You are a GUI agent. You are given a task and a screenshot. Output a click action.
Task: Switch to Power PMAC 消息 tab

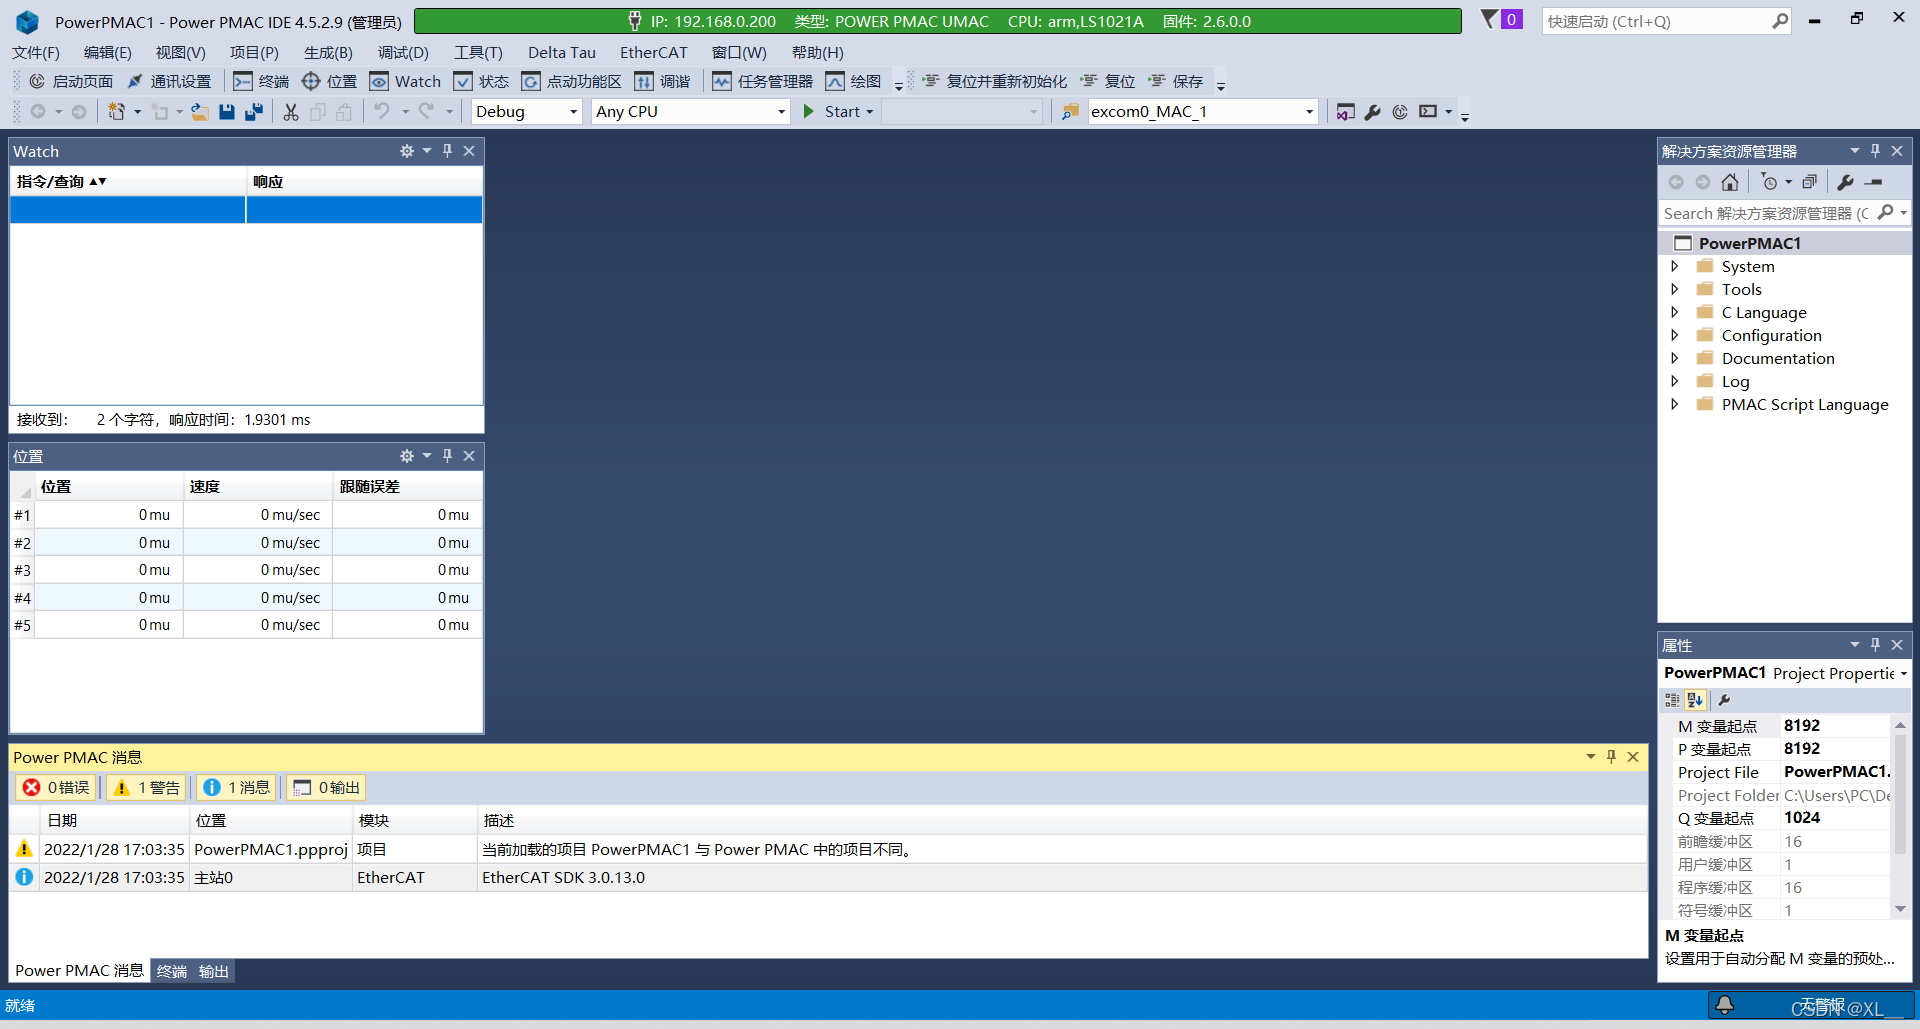coord(79,971)
